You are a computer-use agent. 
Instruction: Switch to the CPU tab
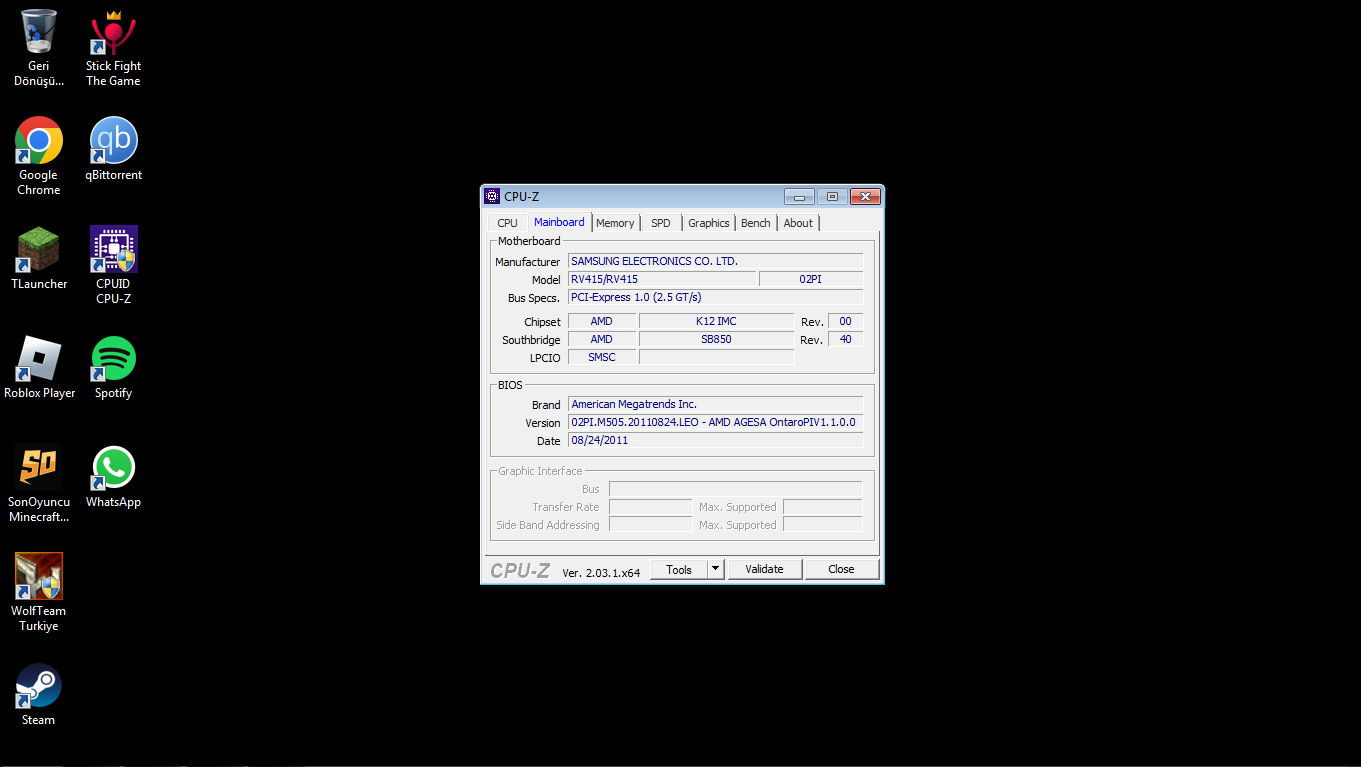[507, 223]
